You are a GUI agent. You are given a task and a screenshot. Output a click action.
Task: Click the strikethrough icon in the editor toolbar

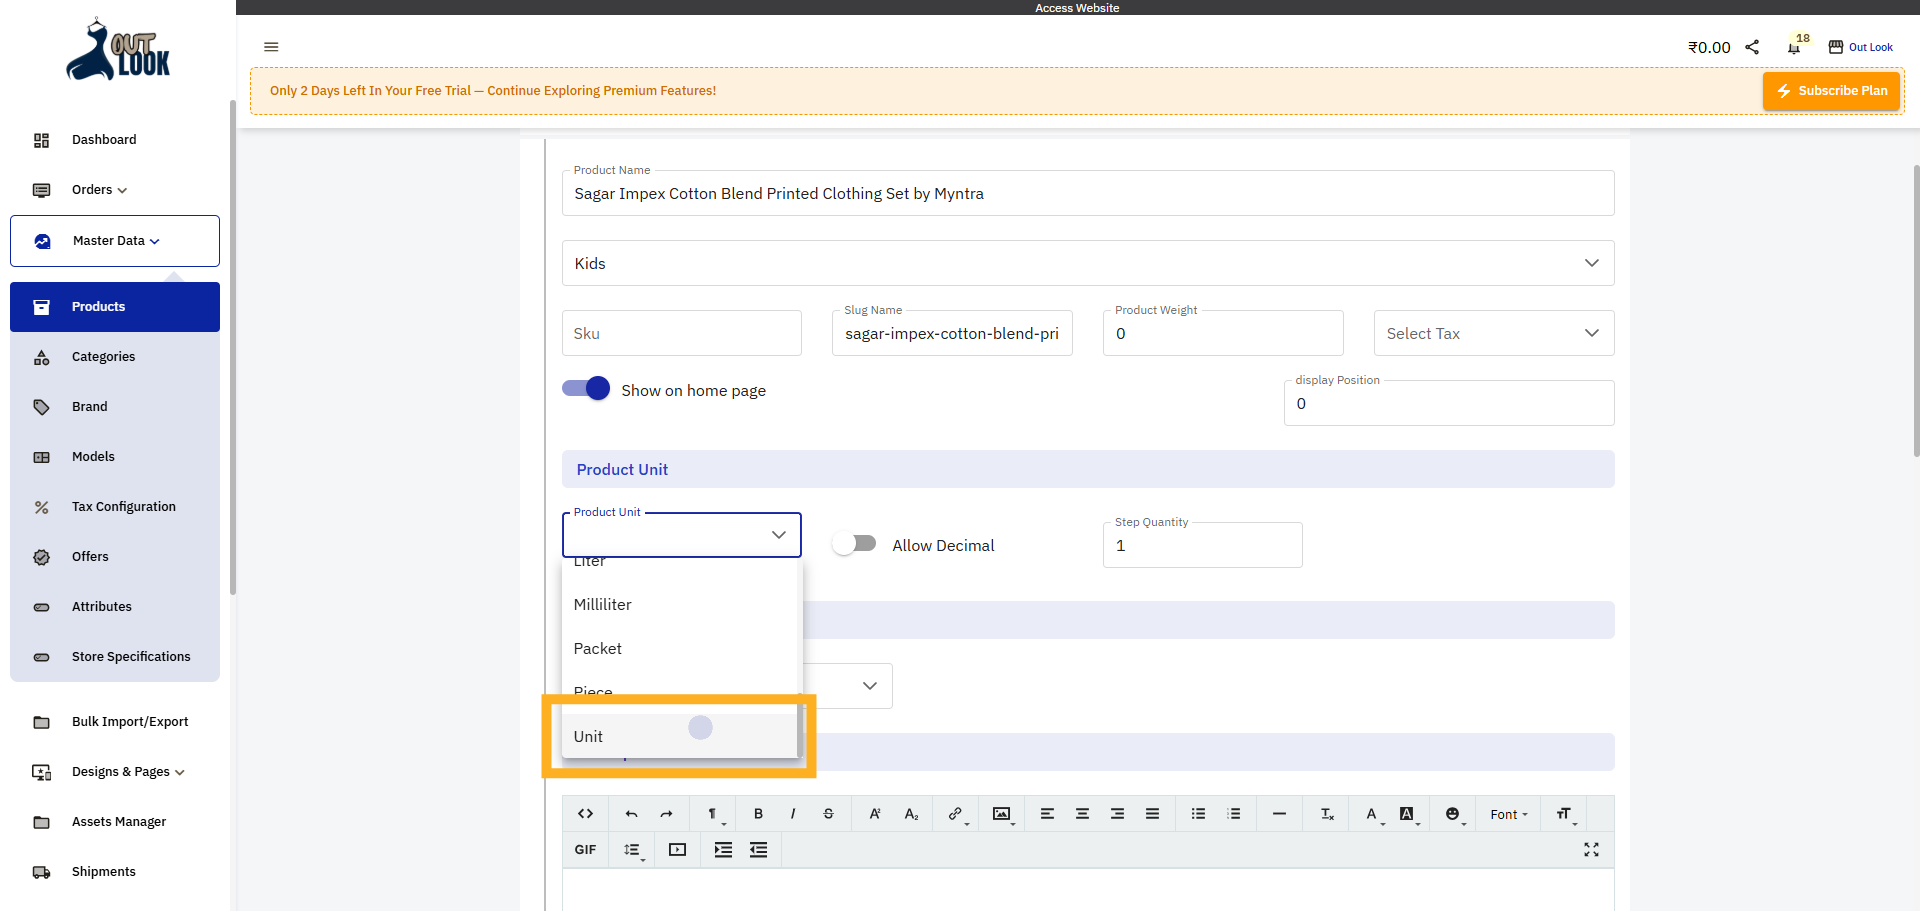[828, 814]
